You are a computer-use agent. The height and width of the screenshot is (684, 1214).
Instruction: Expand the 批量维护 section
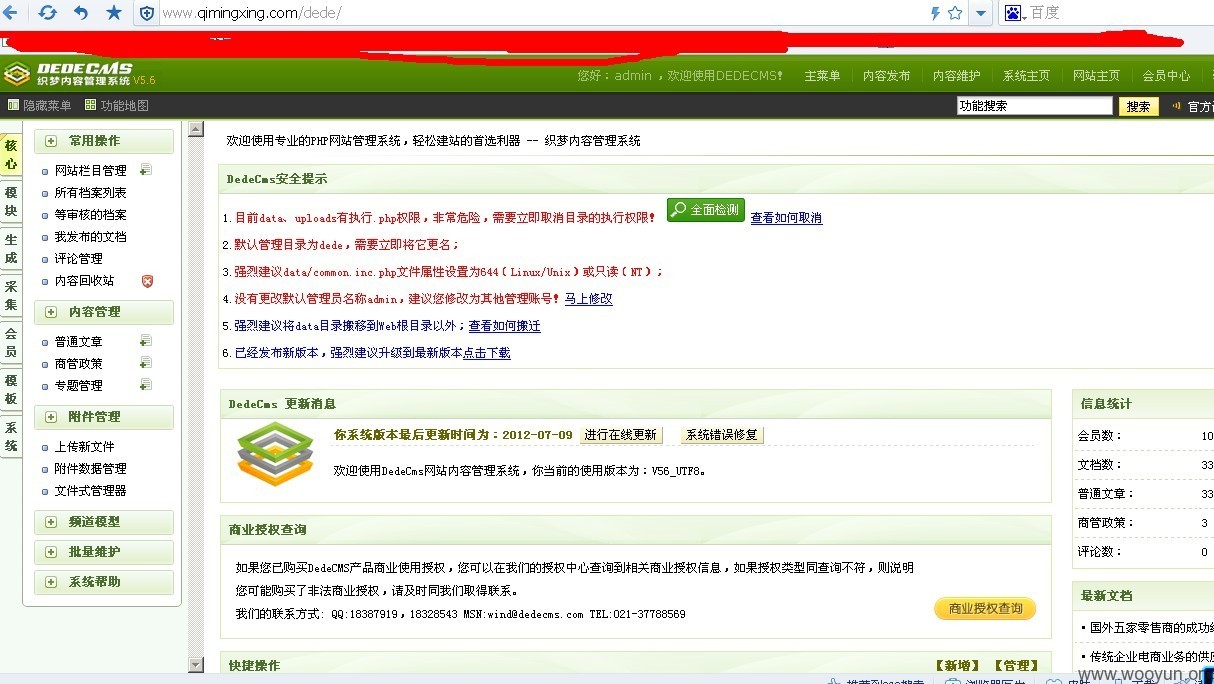[103, 552]
